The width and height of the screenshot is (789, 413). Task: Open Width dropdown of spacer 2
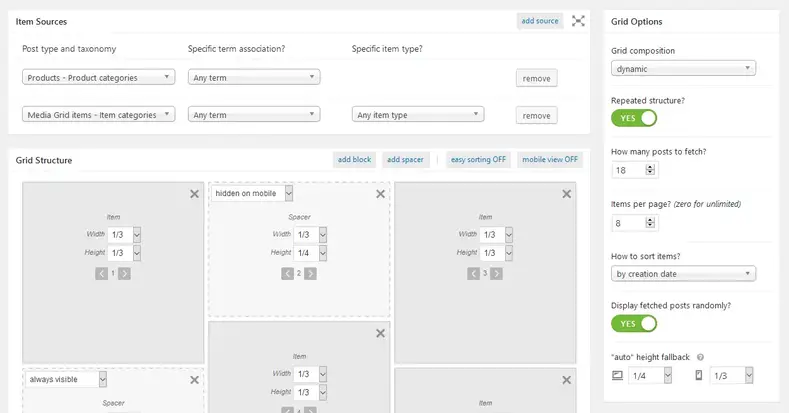[310, 234]
